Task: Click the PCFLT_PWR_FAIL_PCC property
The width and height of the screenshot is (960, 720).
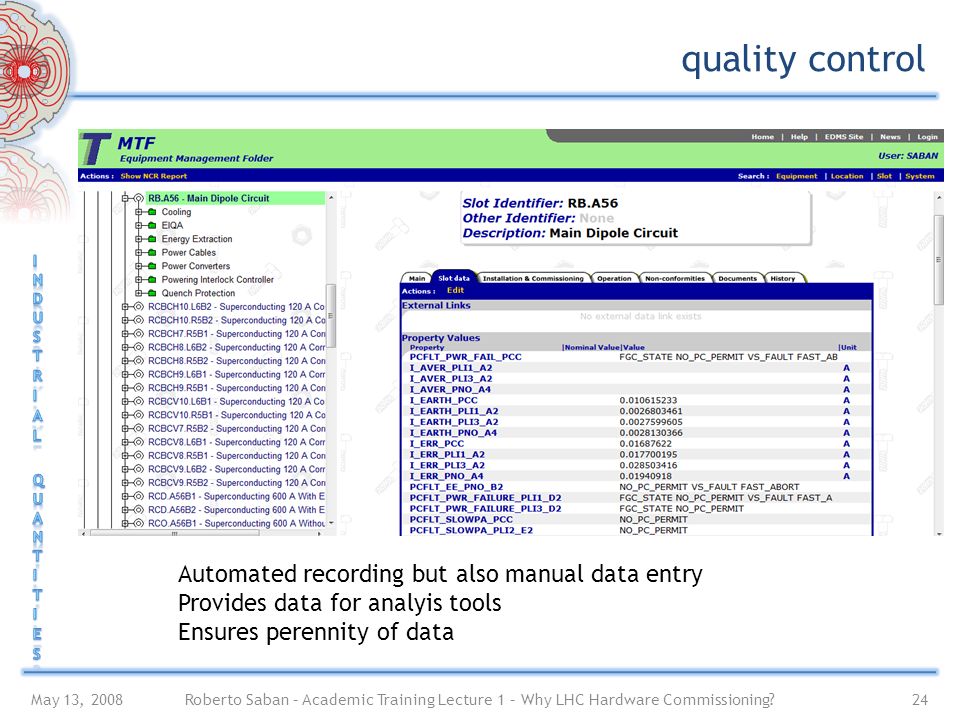Action: (465, 356)
